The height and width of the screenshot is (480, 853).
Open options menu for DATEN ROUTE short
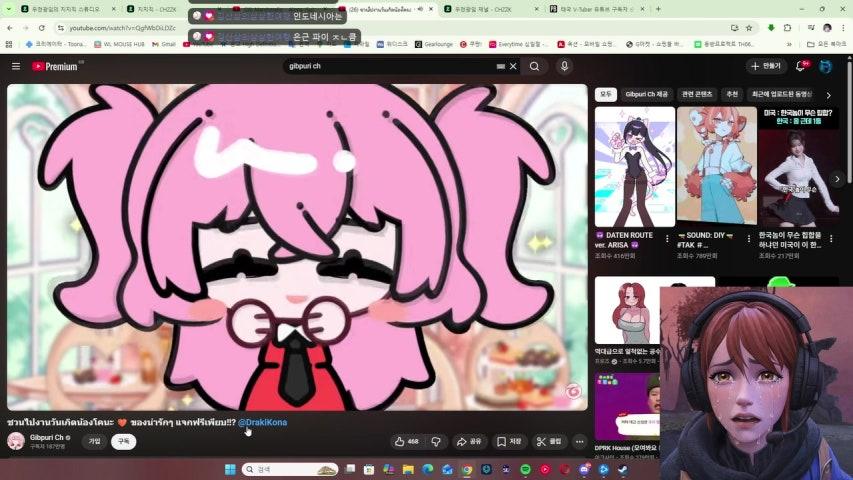pyautogui.click(x=667, y=238)
